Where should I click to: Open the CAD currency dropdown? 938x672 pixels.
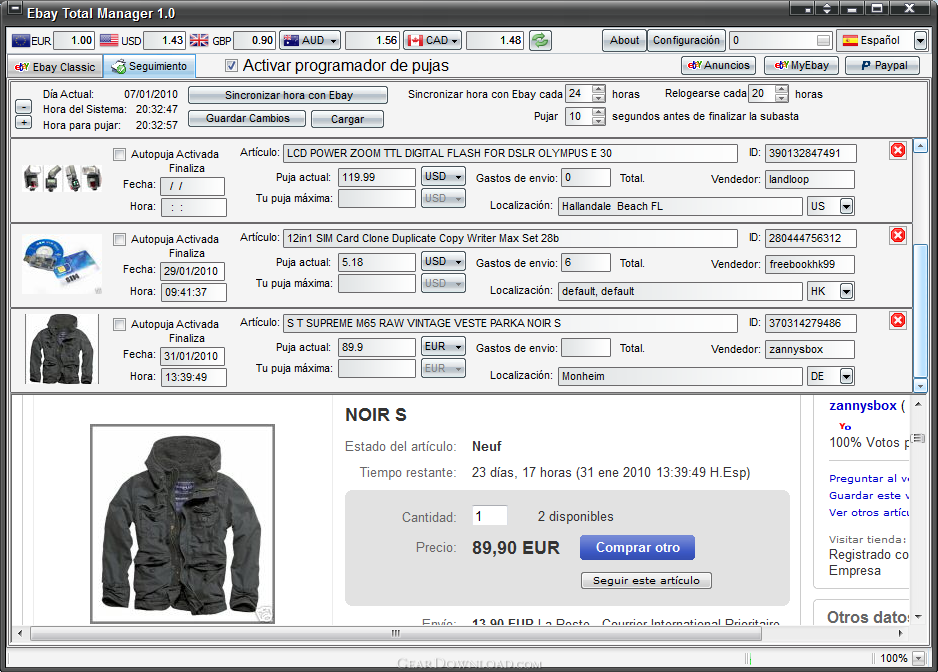[433, 41]
